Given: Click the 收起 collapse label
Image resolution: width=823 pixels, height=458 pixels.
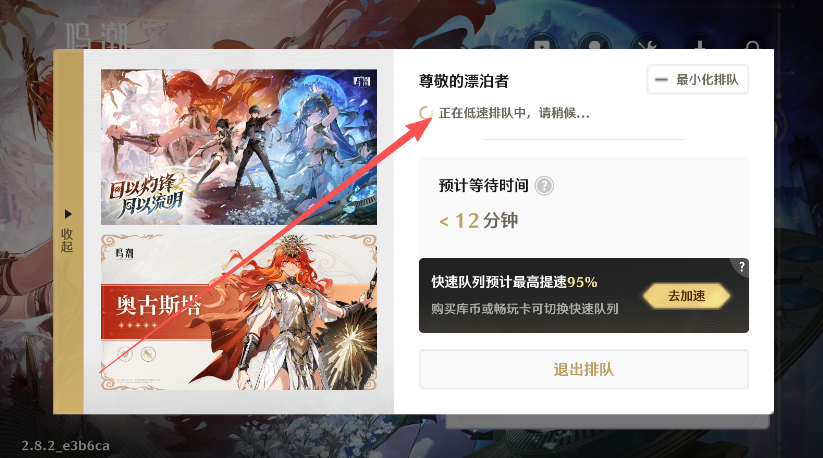Looking at the screenshot, I should (67, 240).
